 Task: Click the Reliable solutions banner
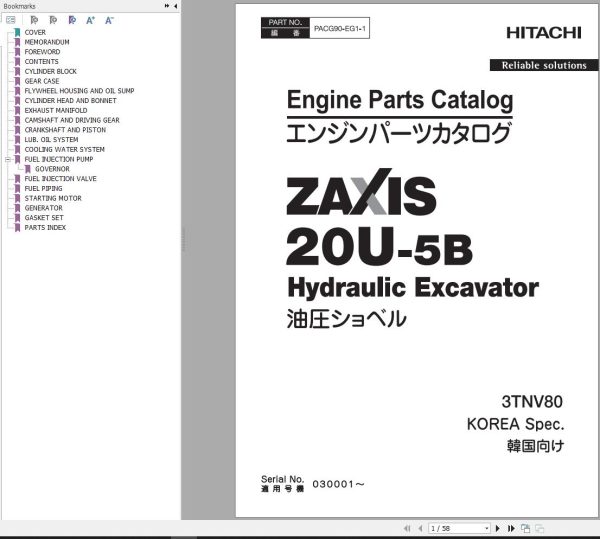point(544,65)
